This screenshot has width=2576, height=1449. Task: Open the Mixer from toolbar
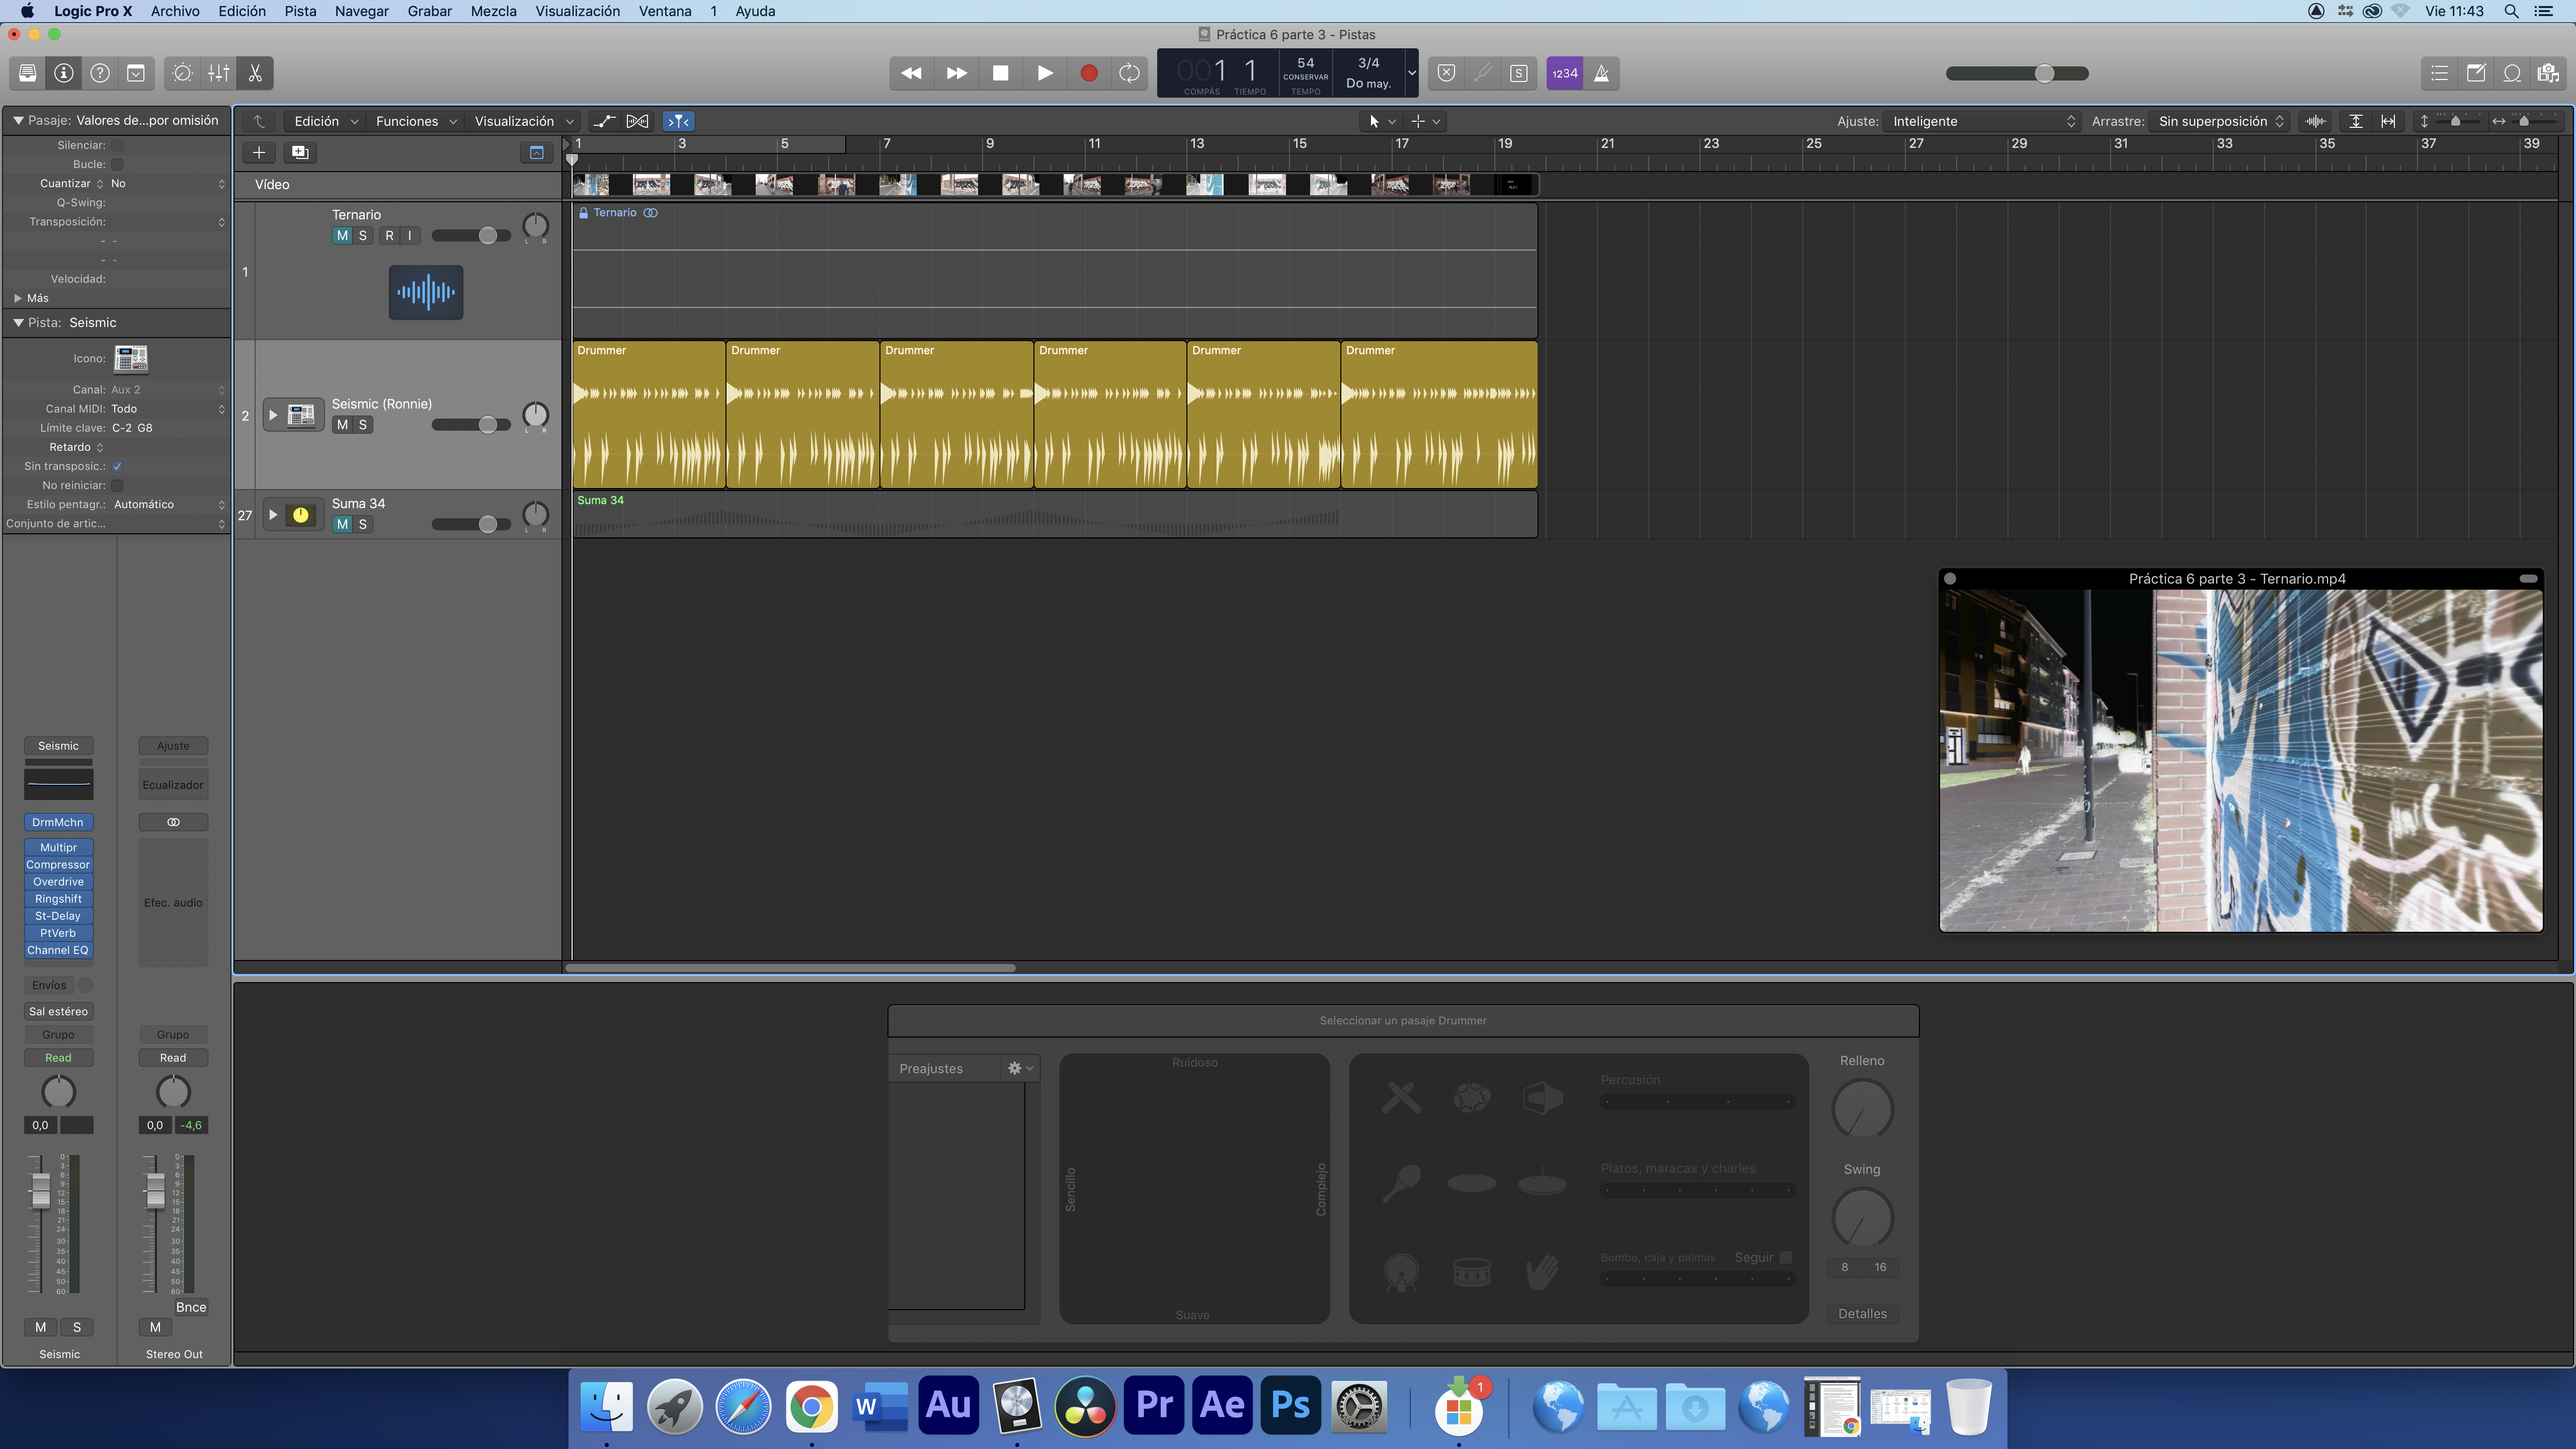(x=219, y=73)
